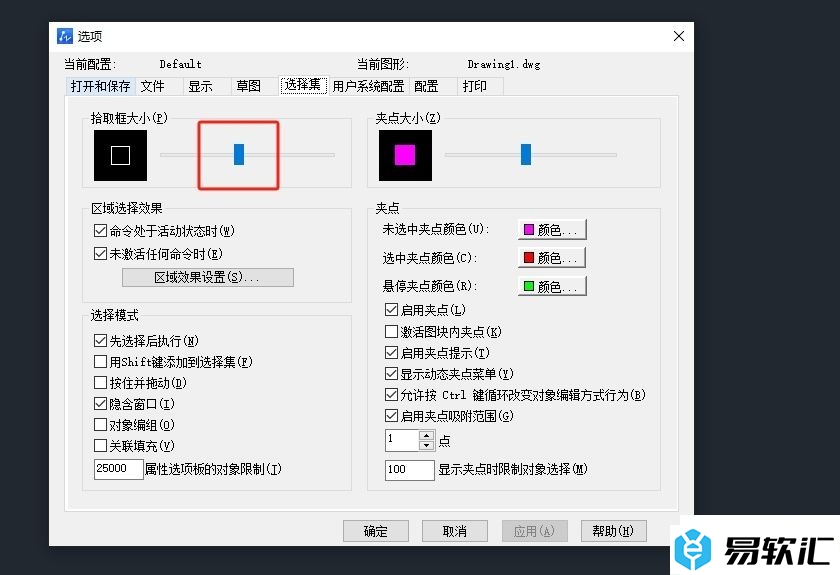Image resolution: width=840 pixels, height=575 pixels.
Task: Toggle 启用夹点 checkbox
Action: (392, 310)
